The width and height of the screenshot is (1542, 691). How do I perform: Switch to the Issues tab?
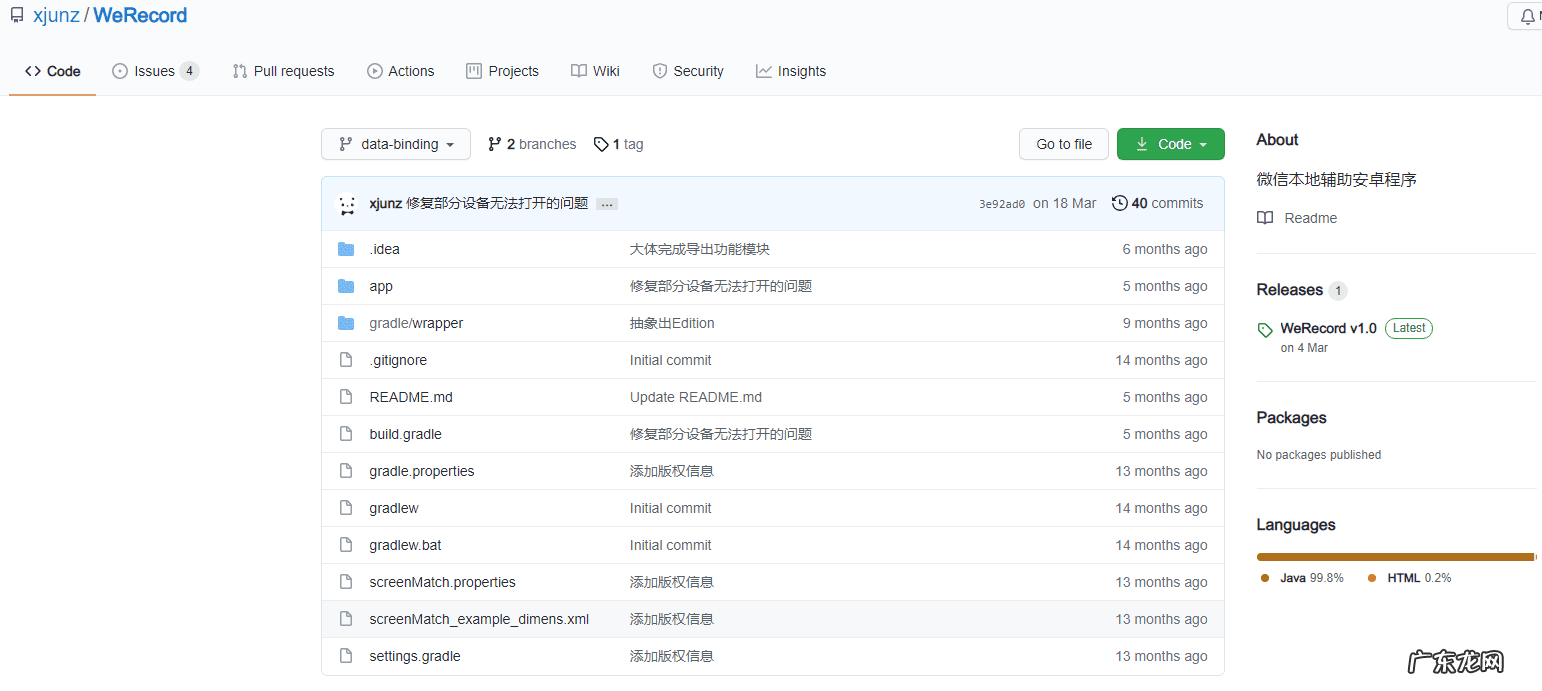(x=154, y=71)
